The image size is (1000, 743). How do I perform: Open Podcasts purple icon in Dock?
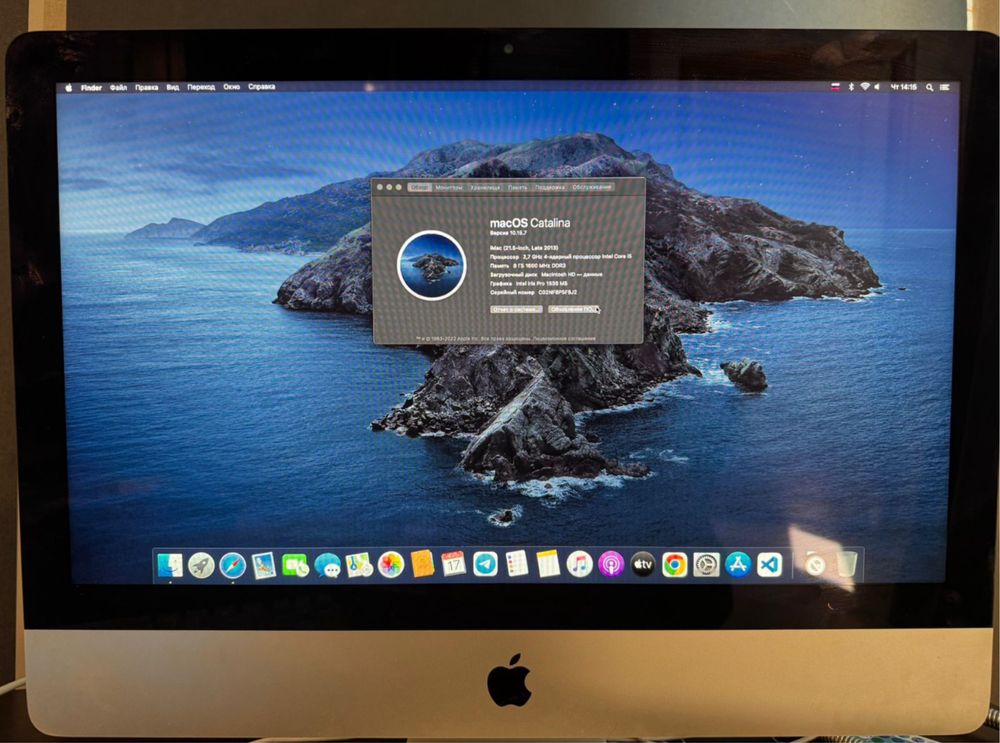pos(610,565)
